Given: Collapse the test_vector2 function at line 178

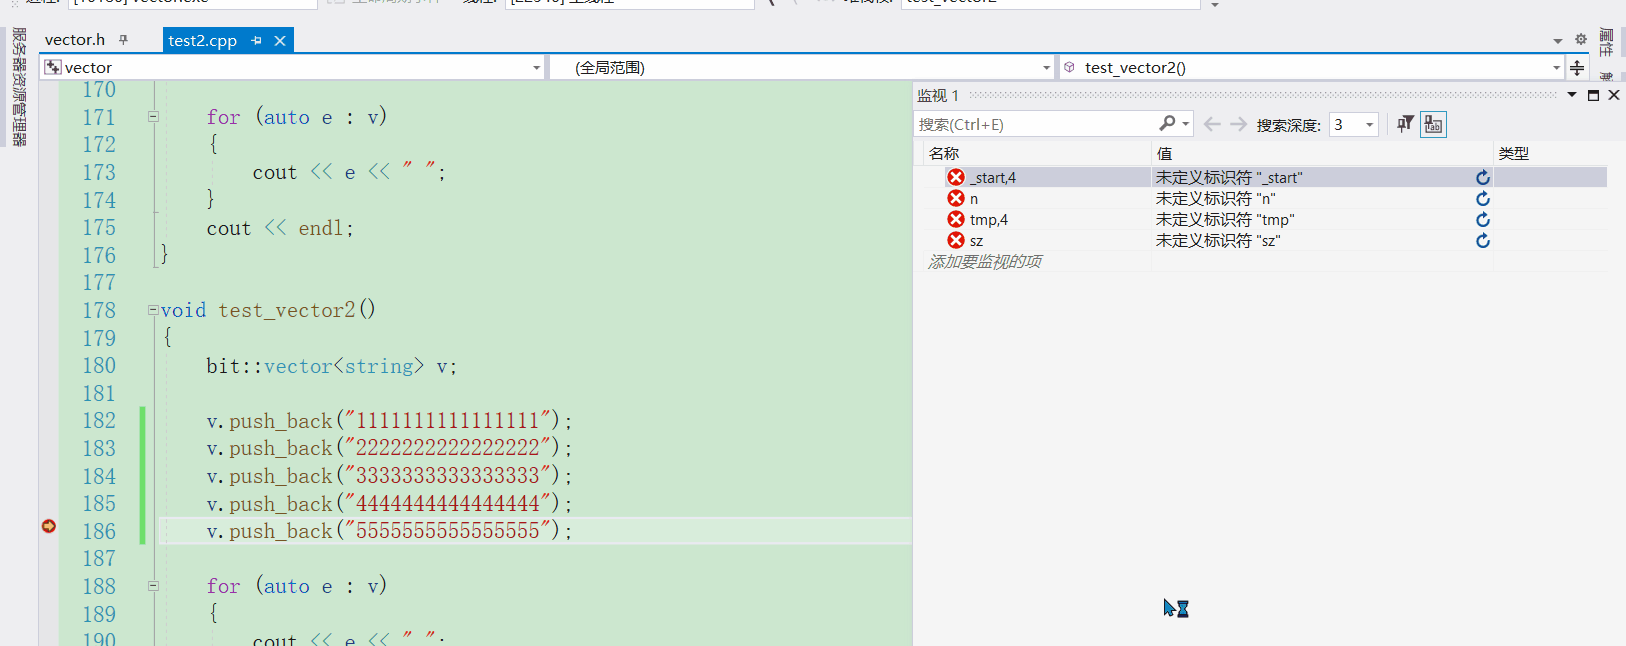Looking at the screenshot, I should pos(153,310).
